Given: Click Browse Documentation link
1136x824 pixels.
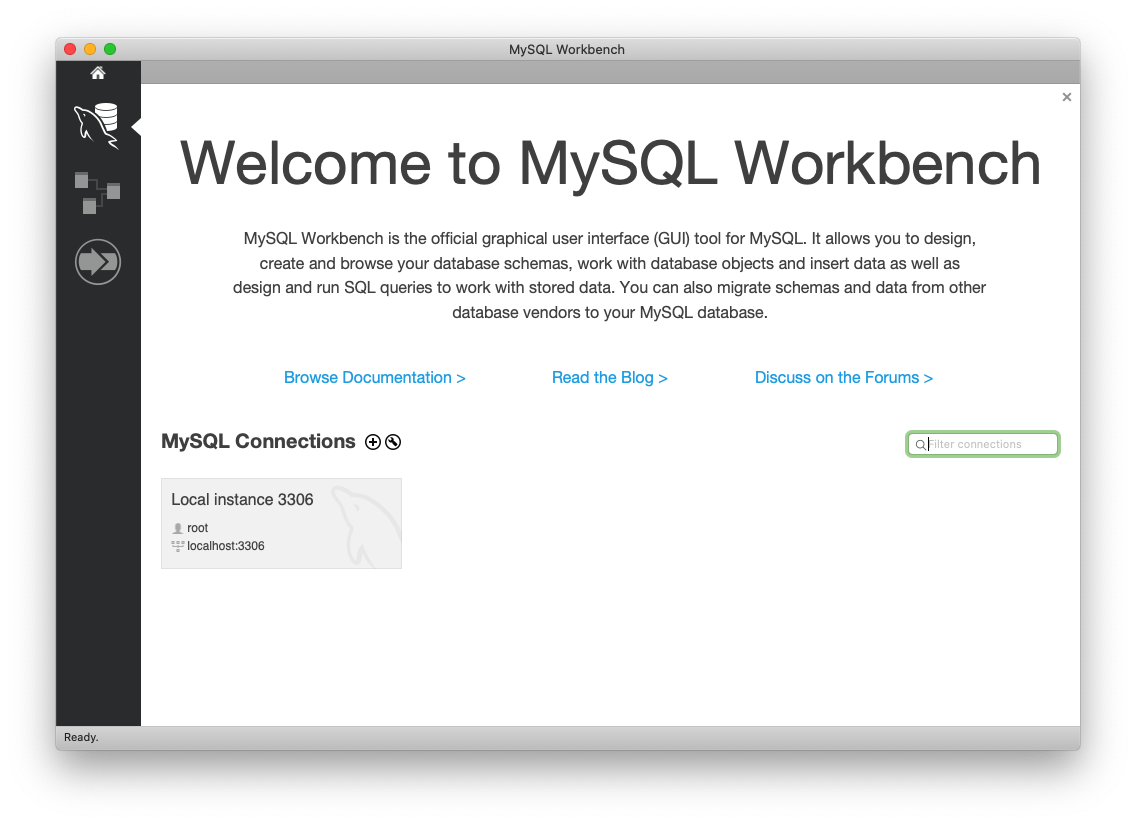Looking at the screenshot, I should point(375,378).
